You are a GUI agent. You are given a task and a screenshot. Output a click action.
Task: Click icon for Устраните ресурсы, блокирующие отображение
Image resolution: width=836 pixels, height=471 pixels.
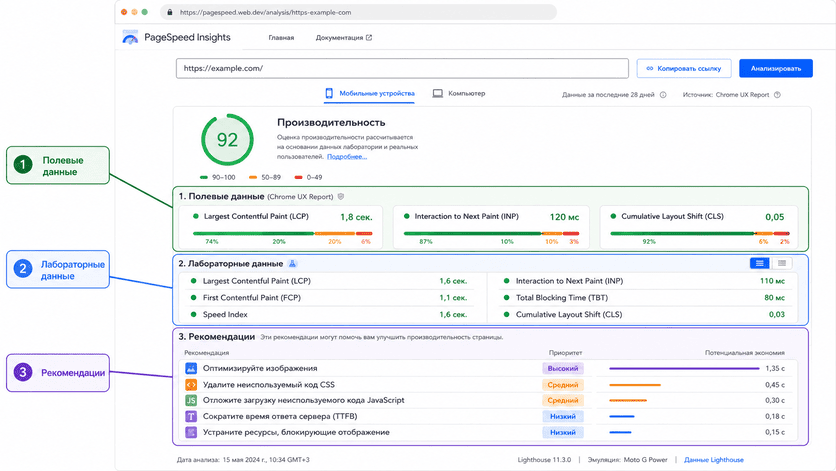click(191, 432)
